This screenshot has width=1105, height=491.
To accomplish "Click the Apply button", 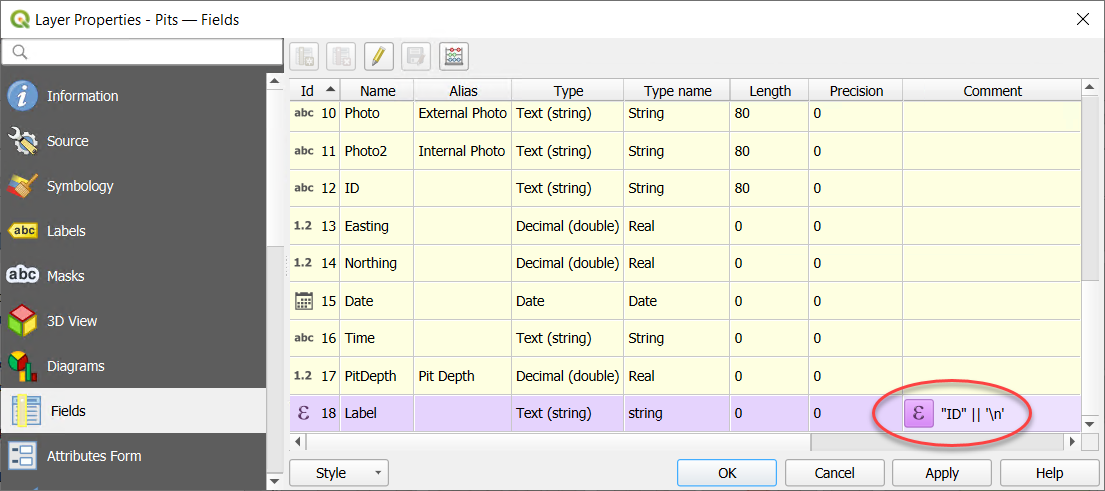I will click(941, 473).
